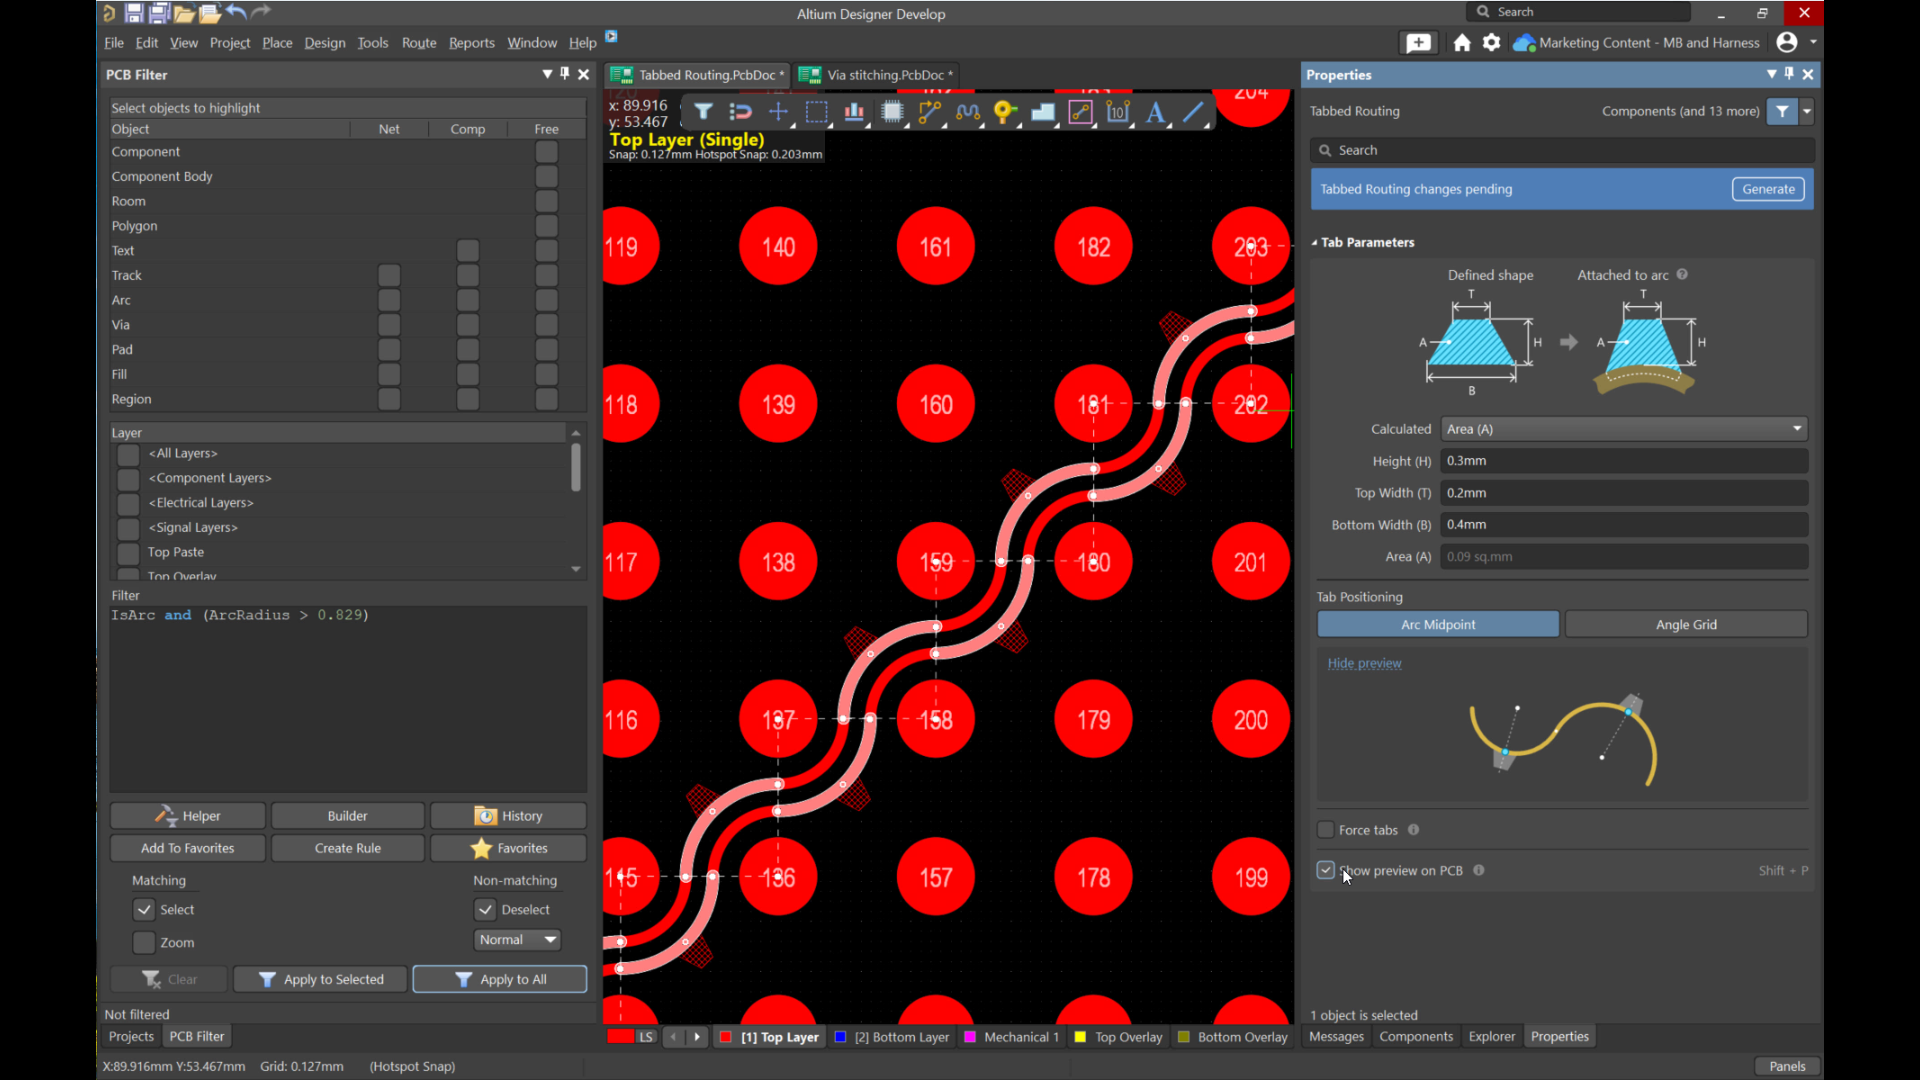1920x1080 pixels.
Task: Check the Free box for Component
Action: tap(546, 151)
